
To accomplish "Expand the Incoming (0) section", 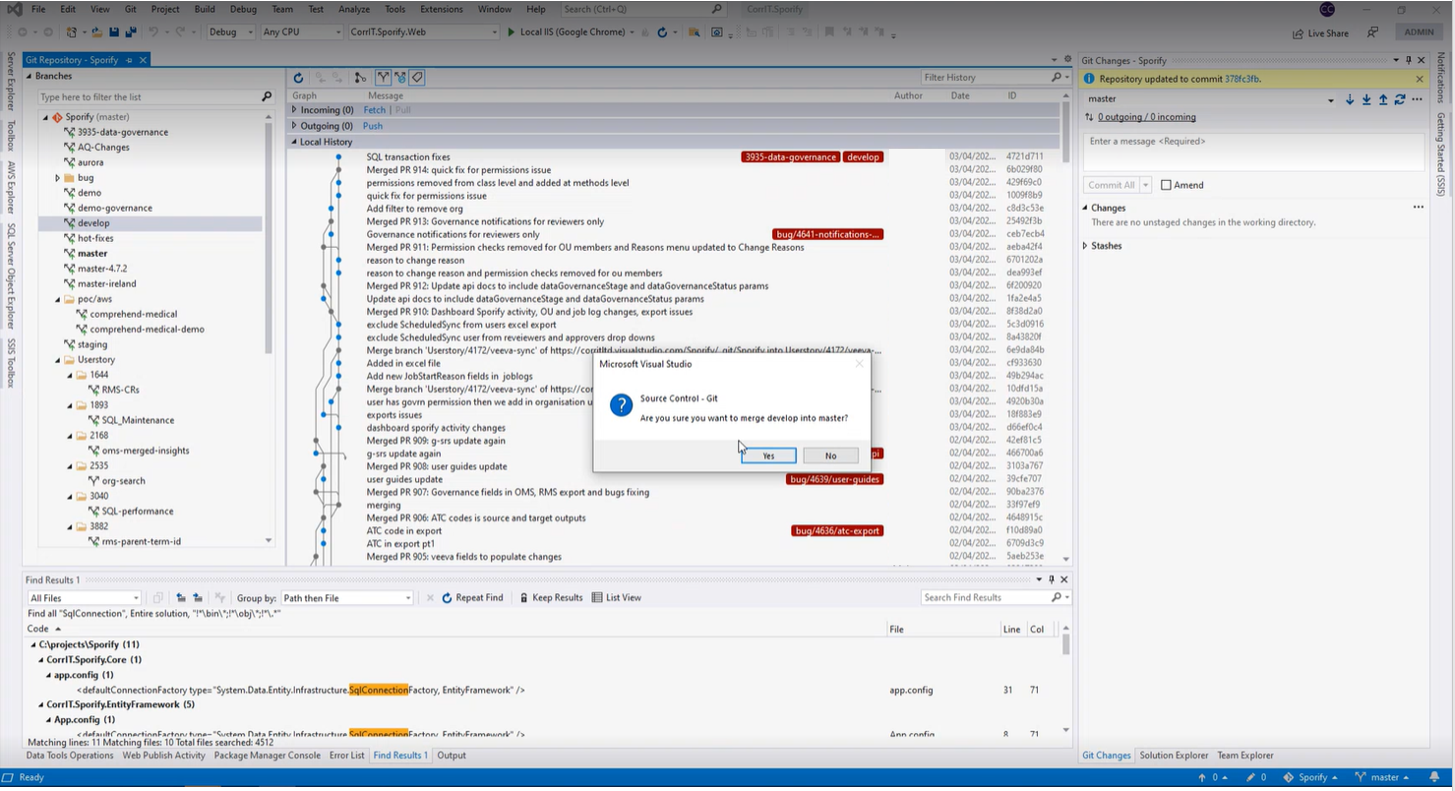I will [294, 110].
